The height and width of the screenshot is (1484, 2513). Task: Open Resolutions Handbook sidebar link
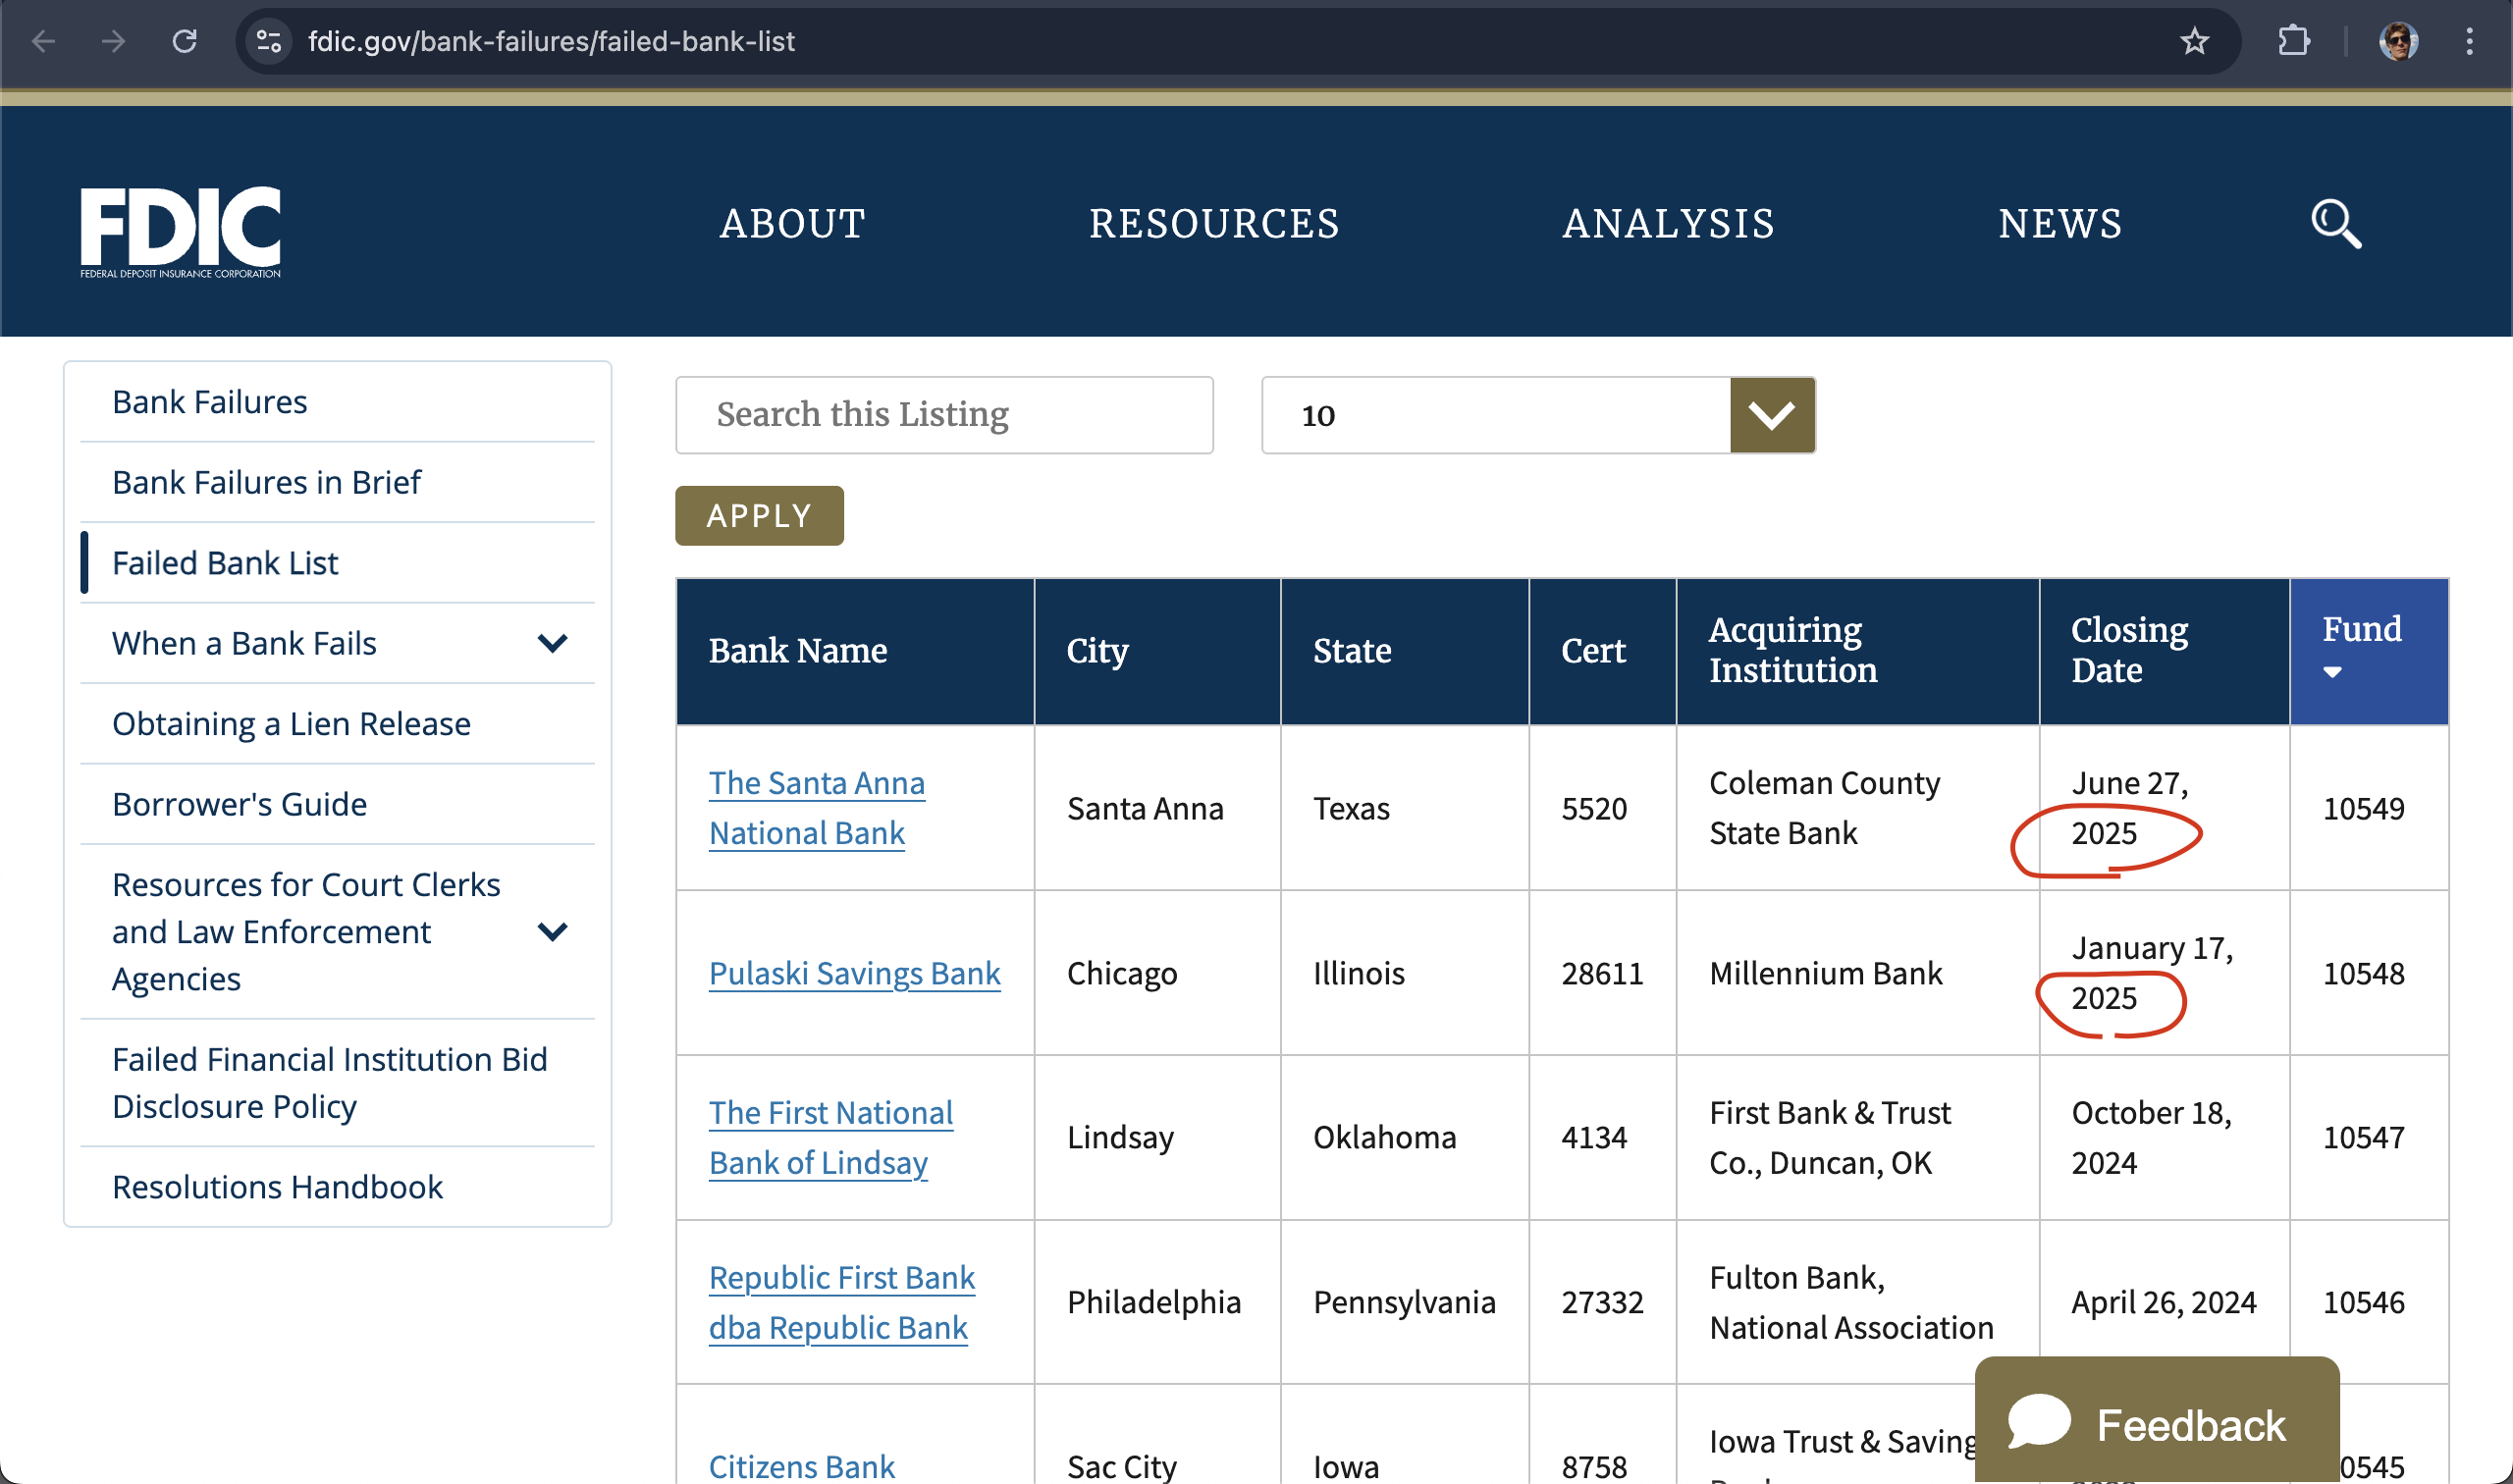pos(277,1187)
